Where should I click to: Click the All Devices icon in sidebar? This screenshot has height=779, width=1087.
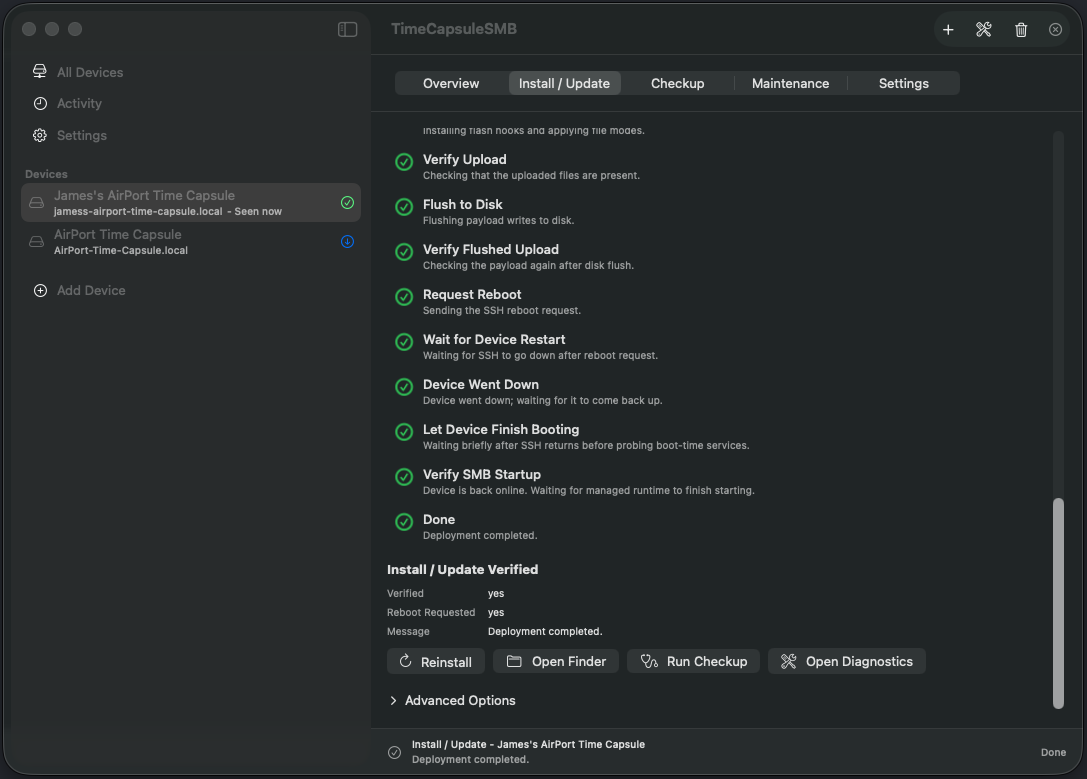click(40, 71)
